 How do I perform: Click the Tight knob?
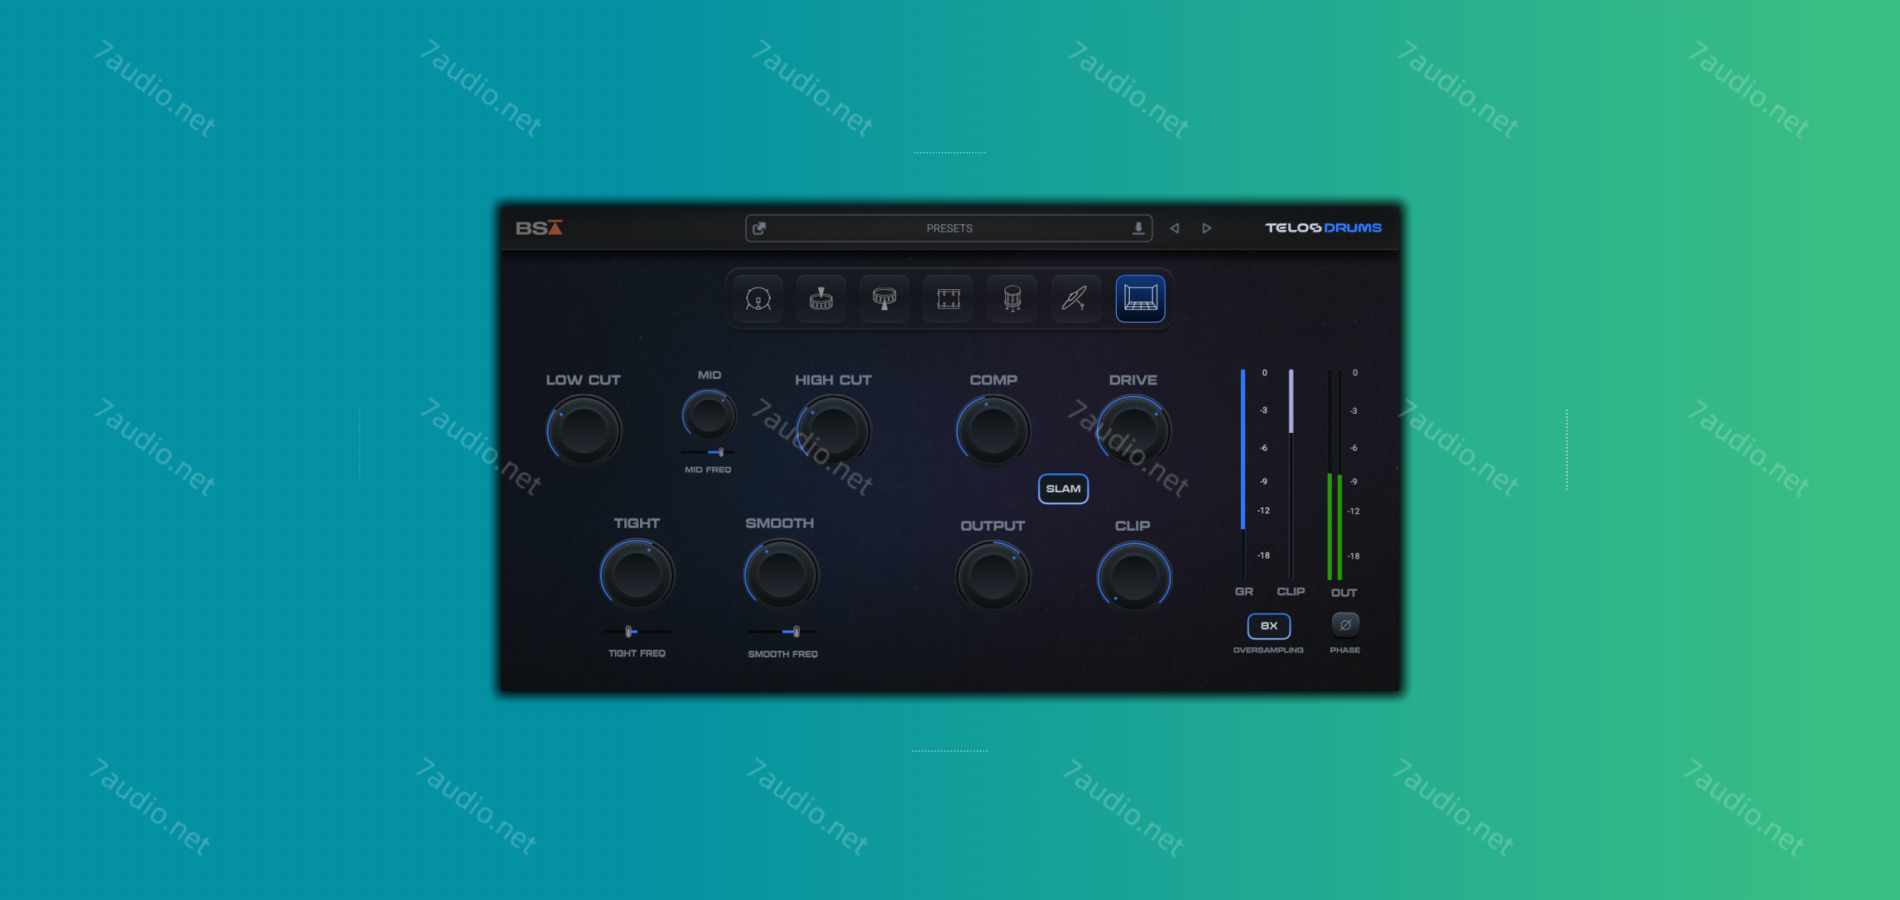pos(637,575)
